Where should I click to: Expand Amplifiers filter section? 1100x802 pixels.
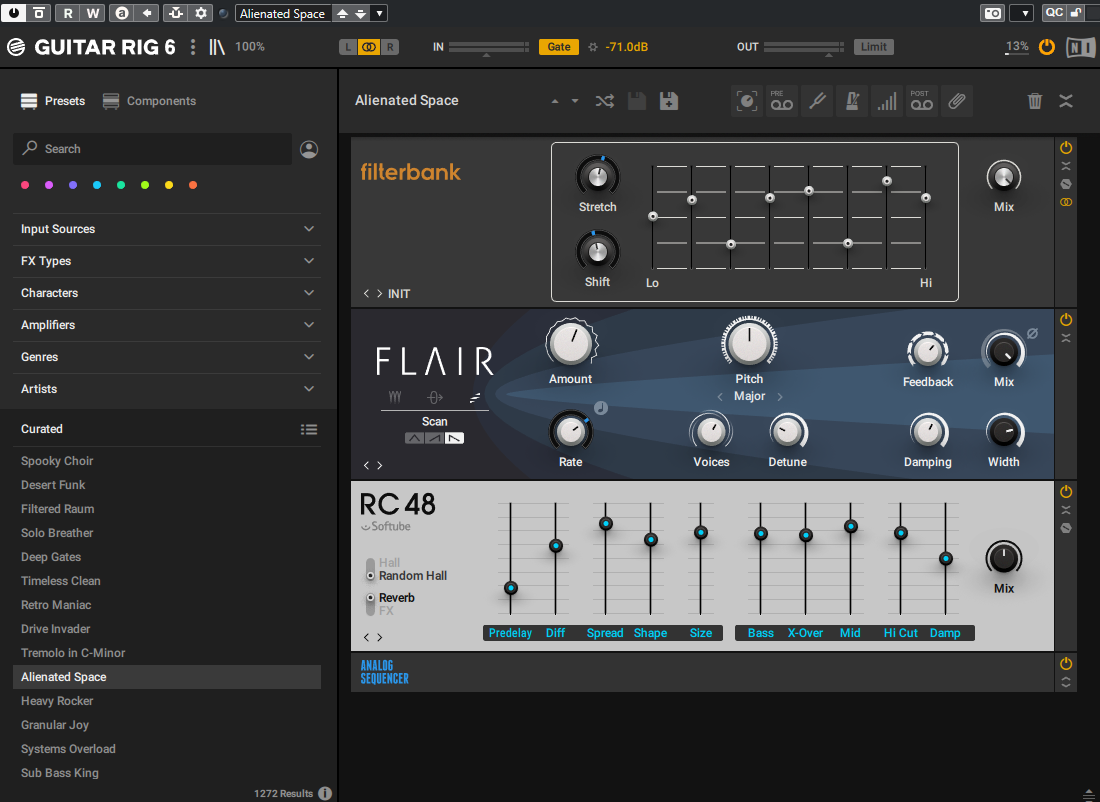point(167,325)
